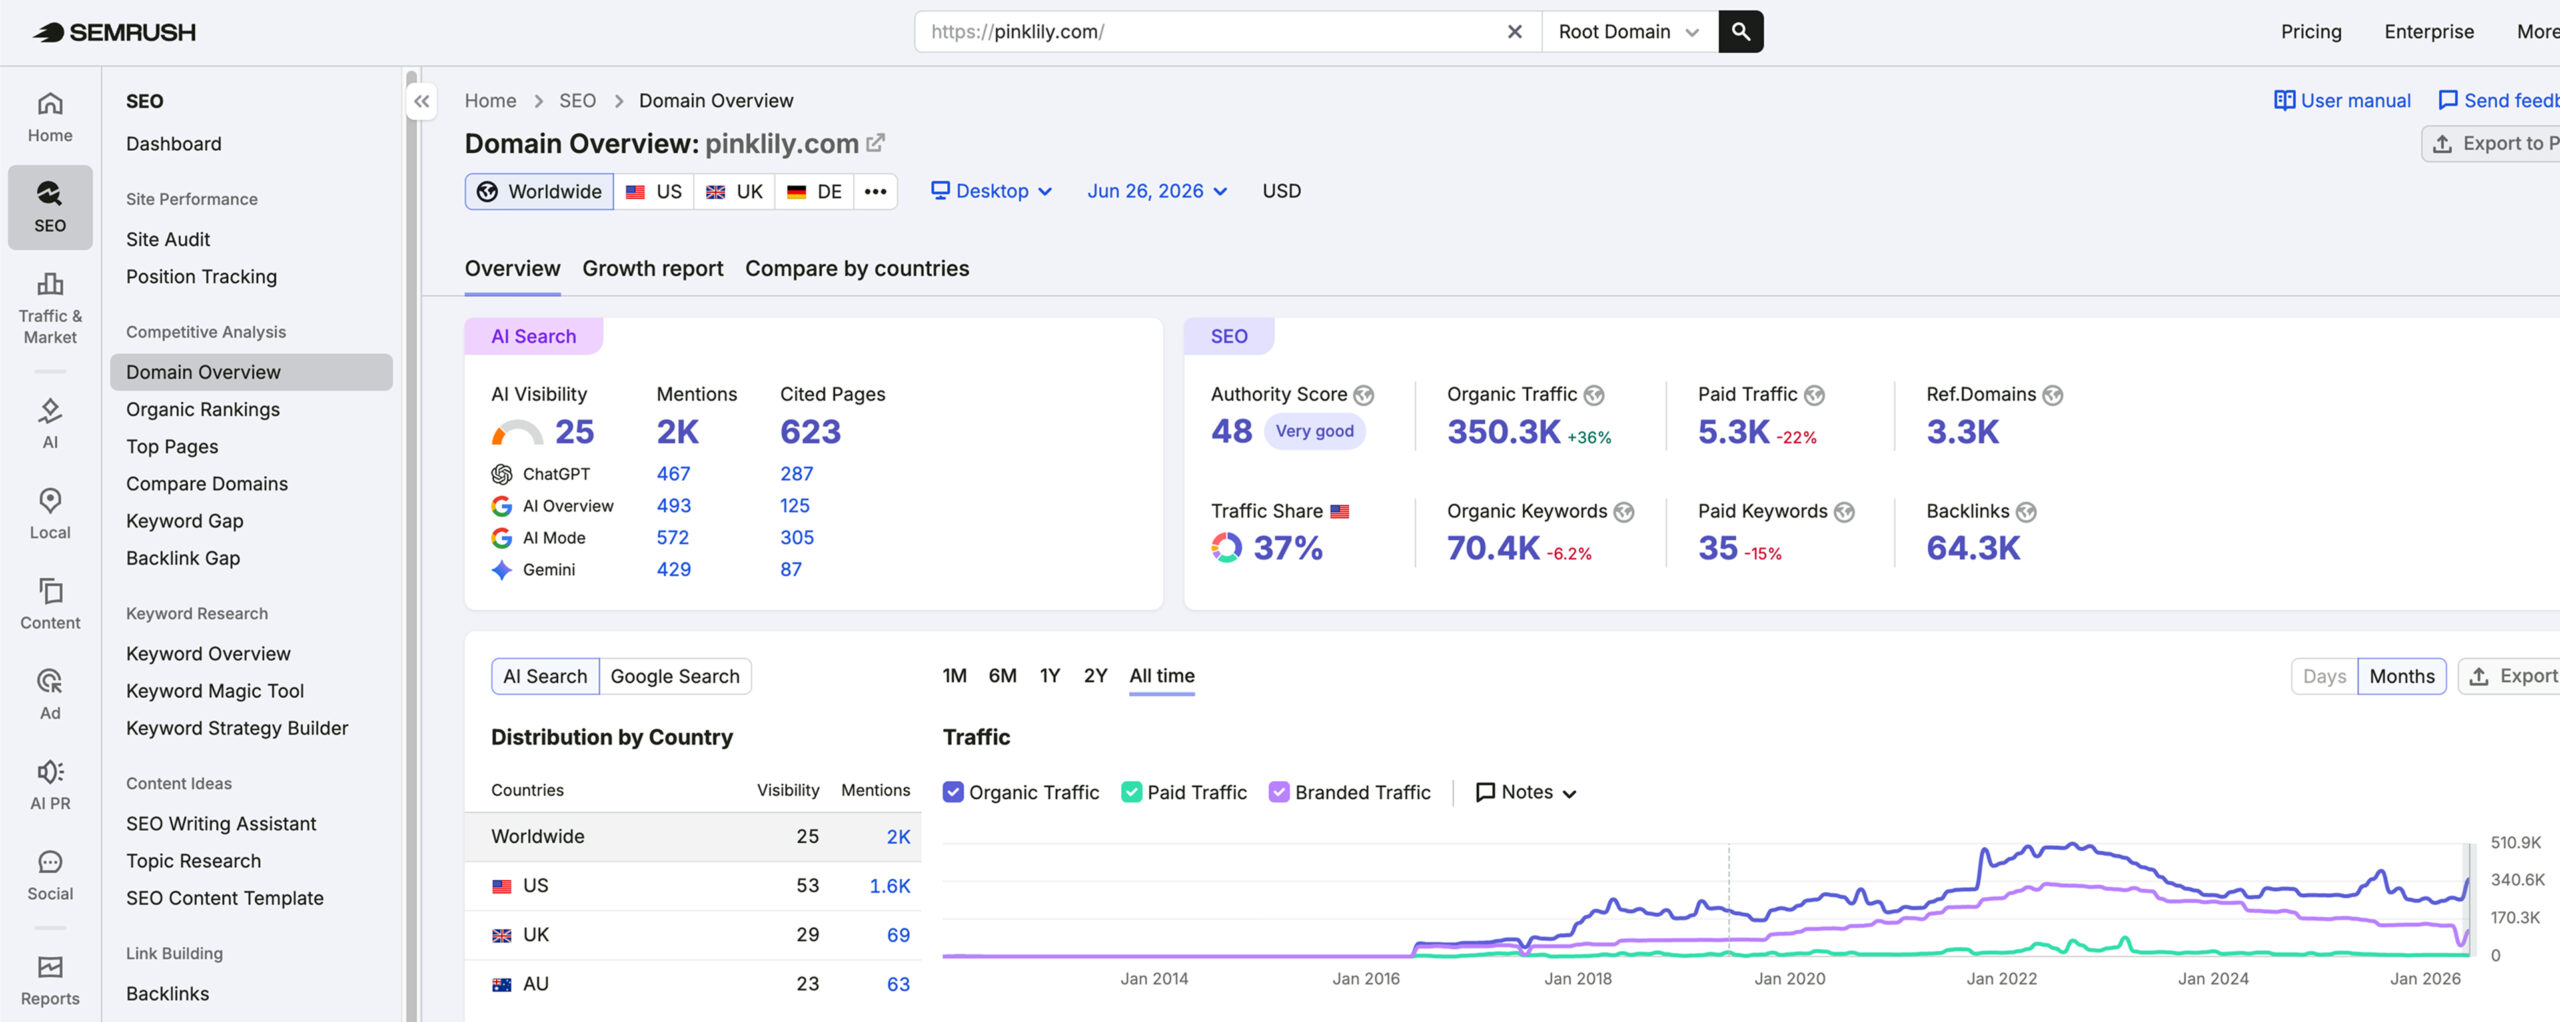Click the search magnifier button
2560x1022 pixels.
tap(1741, 32)
